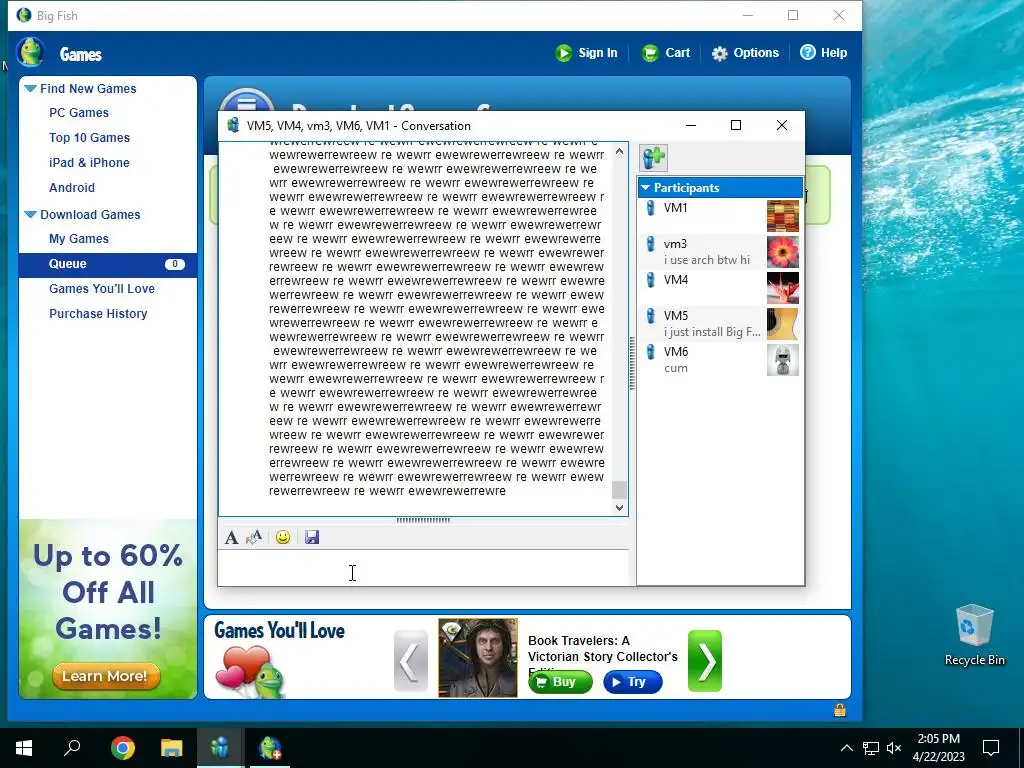Viewport: 1024px width, 768px height.
Task: Click the Big Fish Sign In icon
Action: tap(564, 53)
